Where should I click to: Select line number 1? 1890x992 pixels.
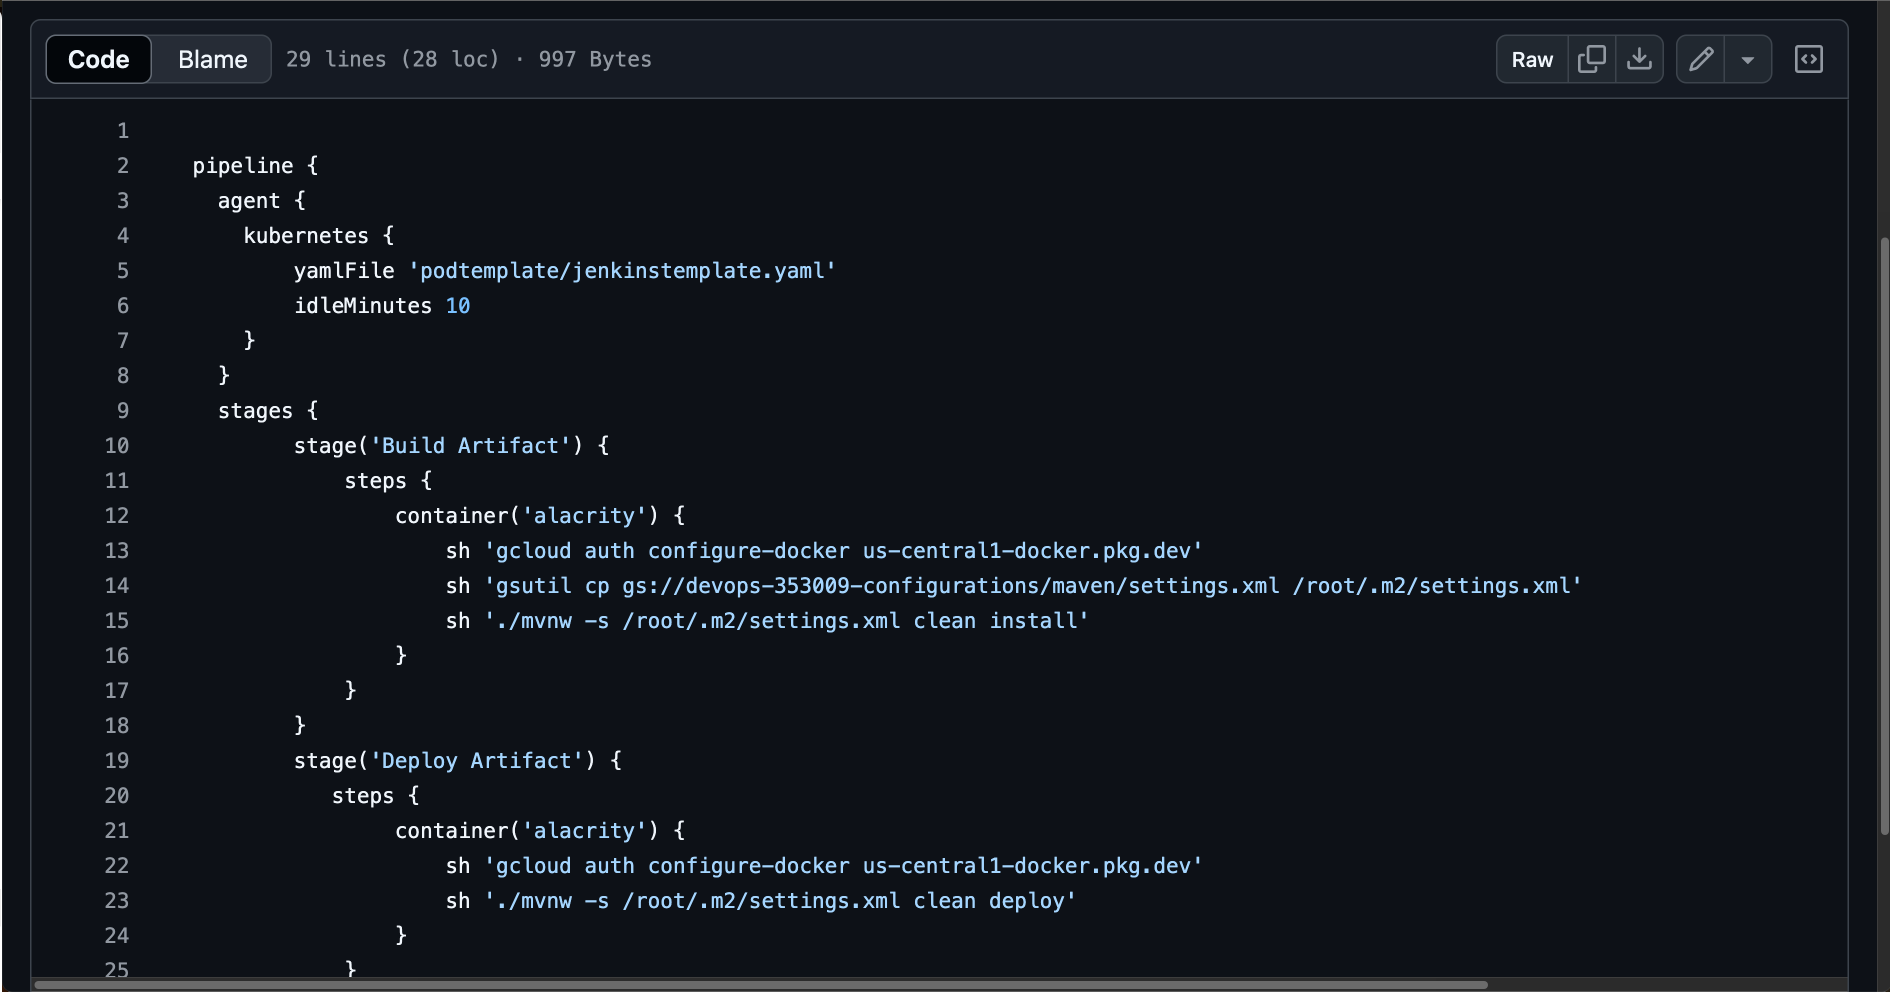(x=122, y=130)
